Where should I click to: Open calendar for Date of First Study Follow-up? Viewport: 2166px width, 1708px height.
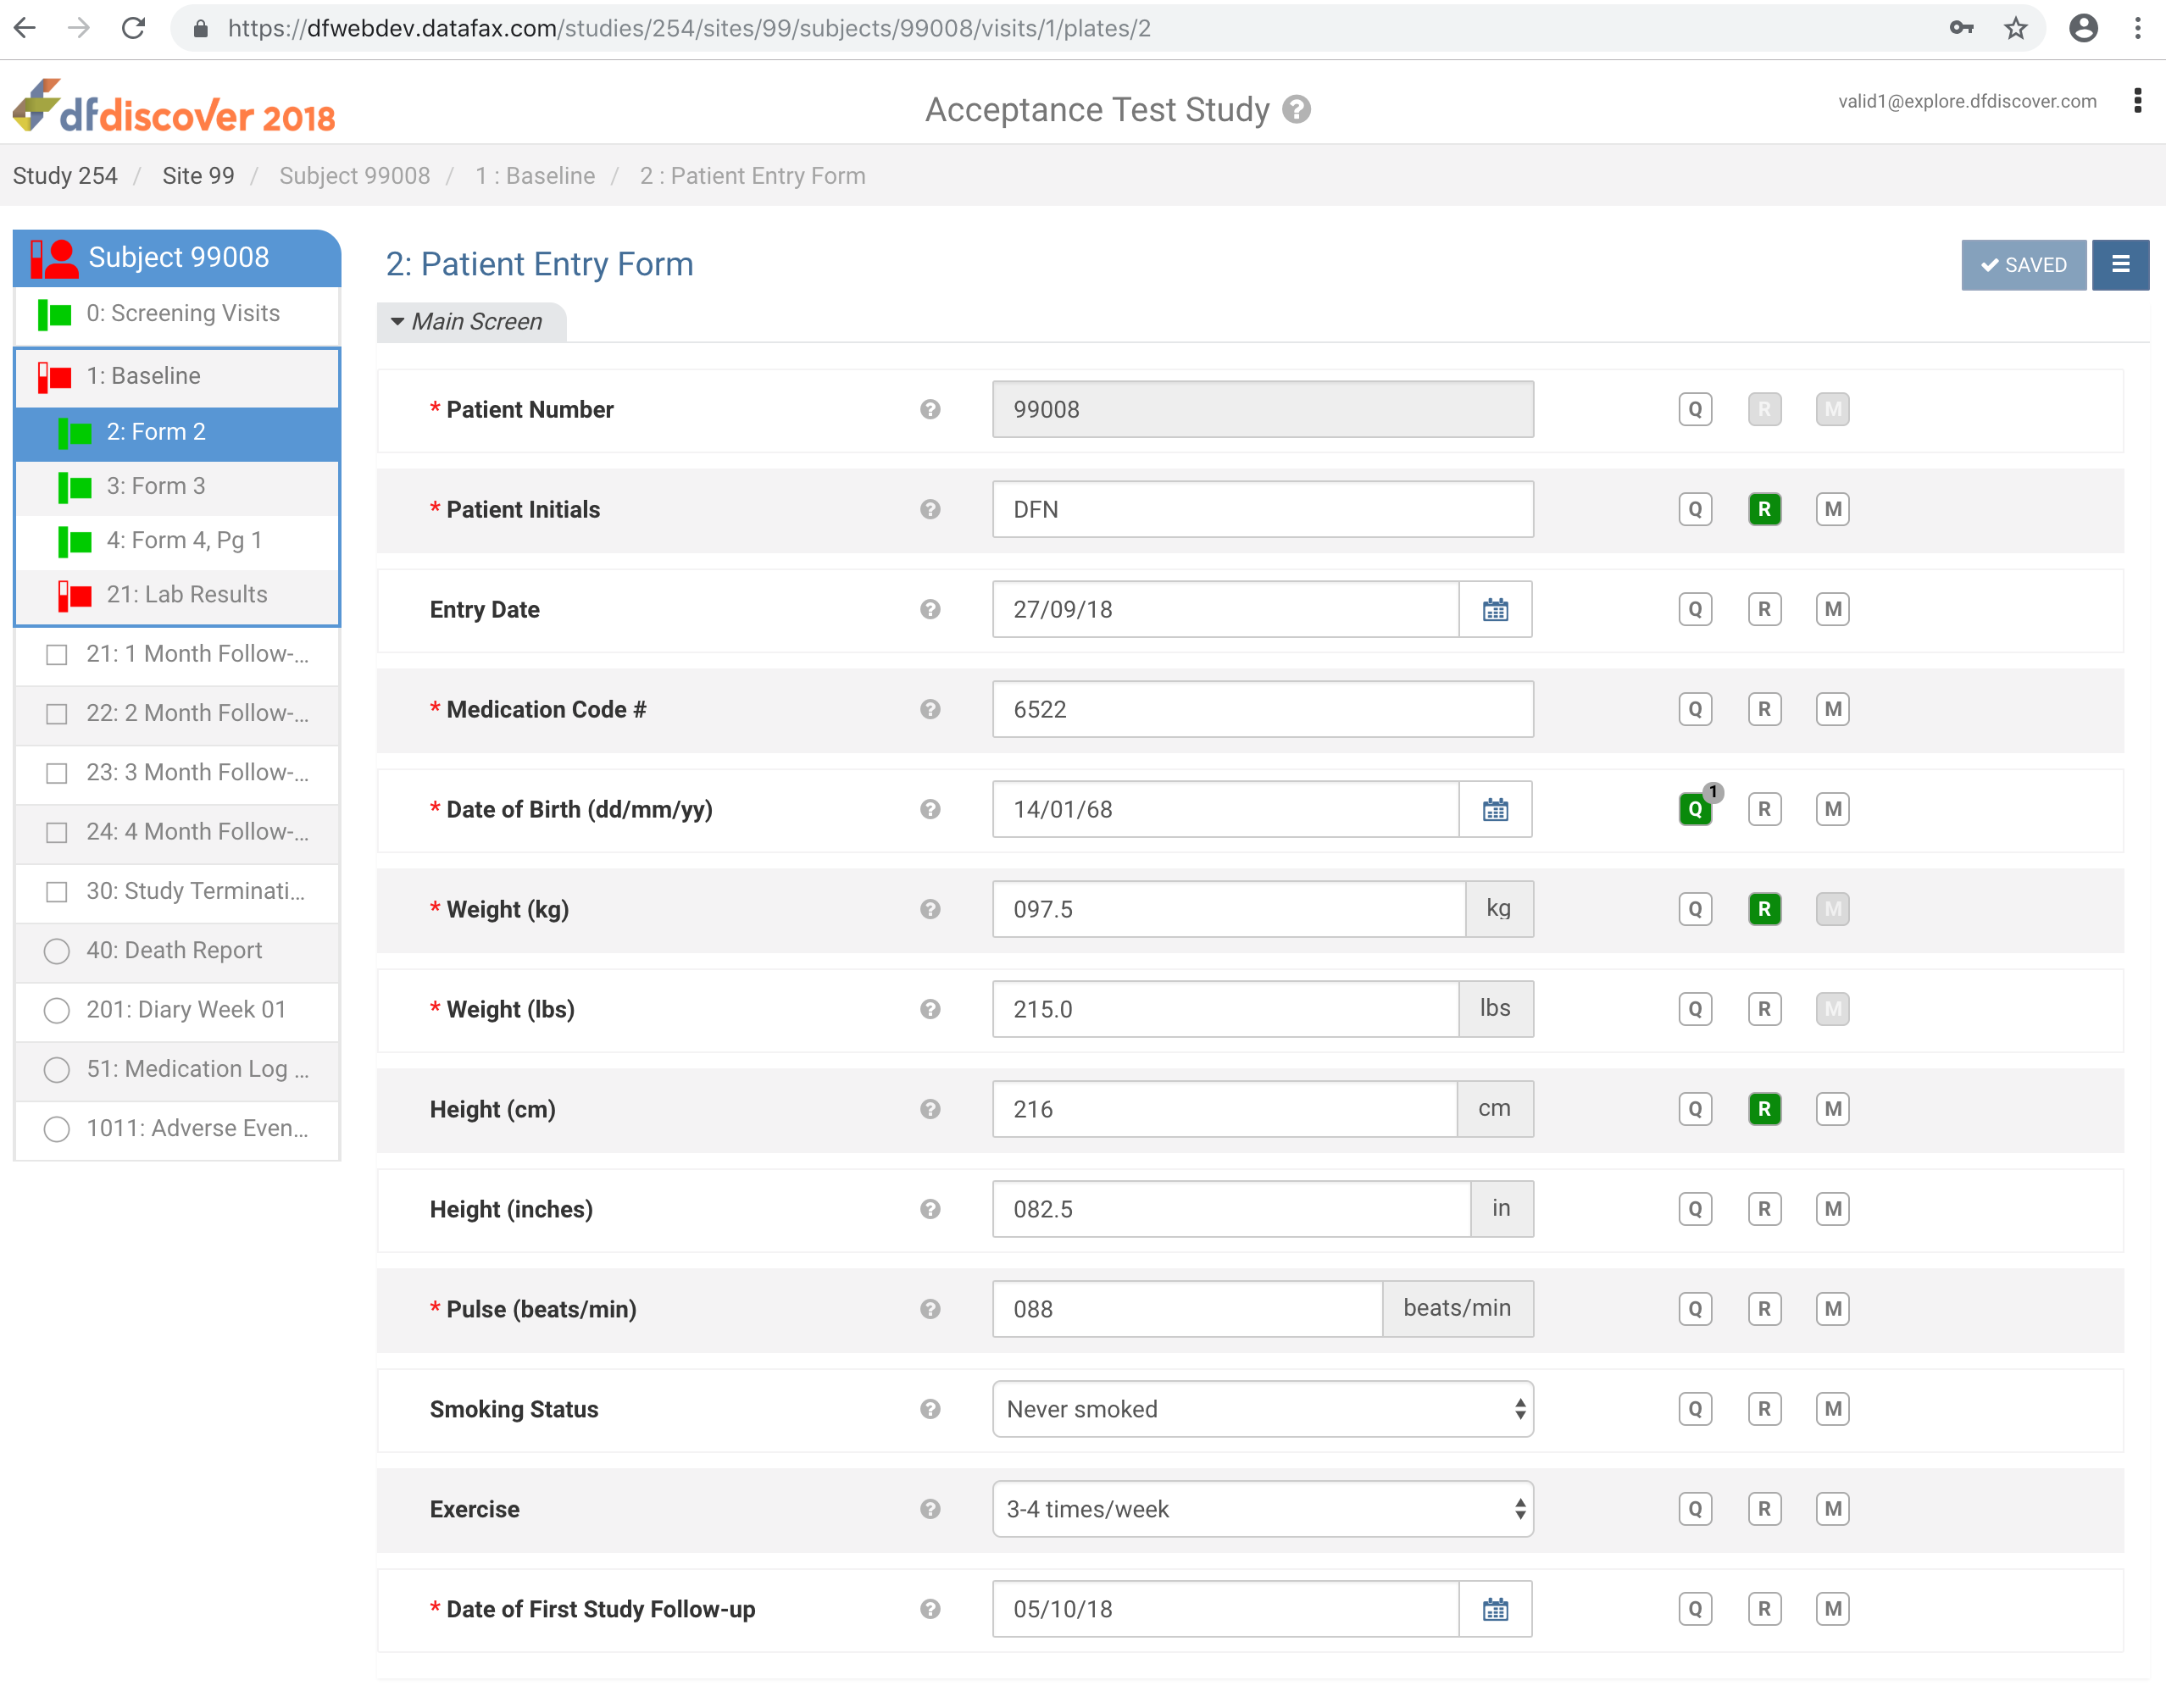click(x=1494, y=1609)
